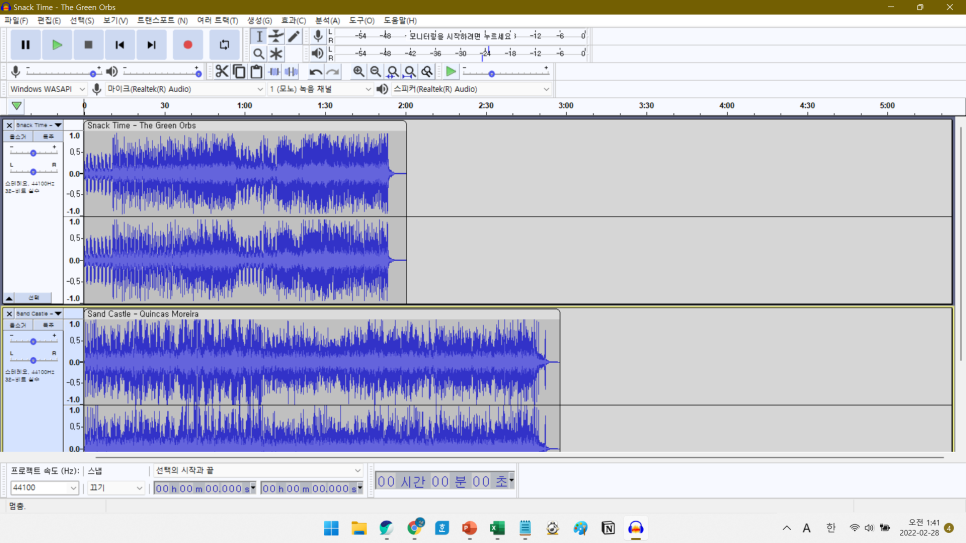The width and height of the screenshot is (966, 543).
Task: Open the 파일(F) menu
Action: pyautogui.click(x=16, y=20)
